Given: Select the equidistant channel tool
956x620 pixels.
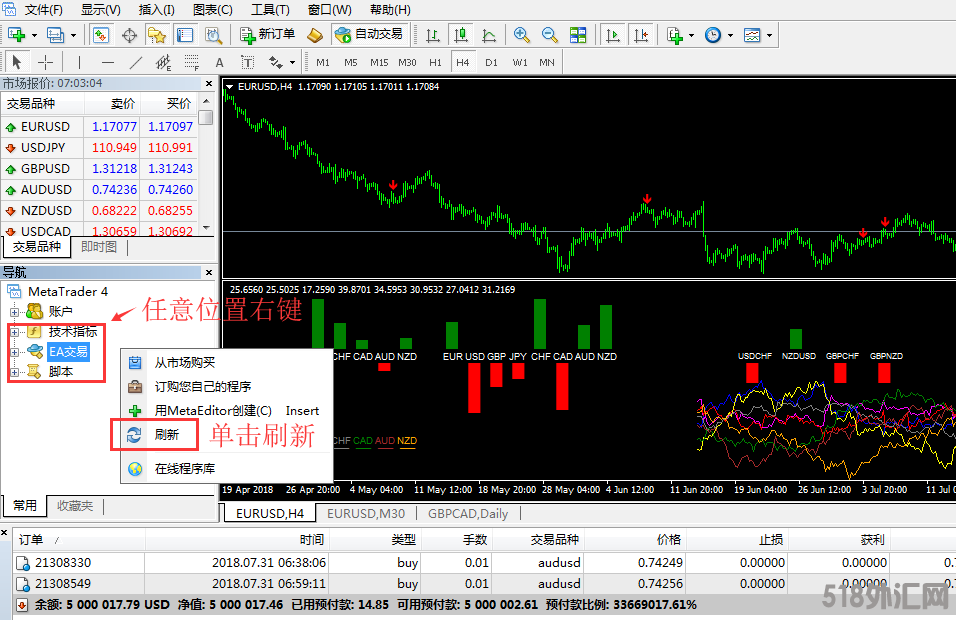Looking at the screenshot, I should (x=163, y=62).
